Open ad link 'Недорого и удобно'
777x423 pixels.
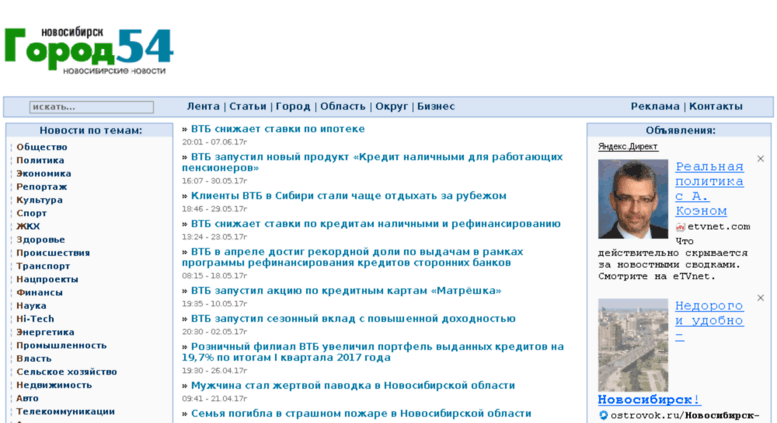coord(709,320)
